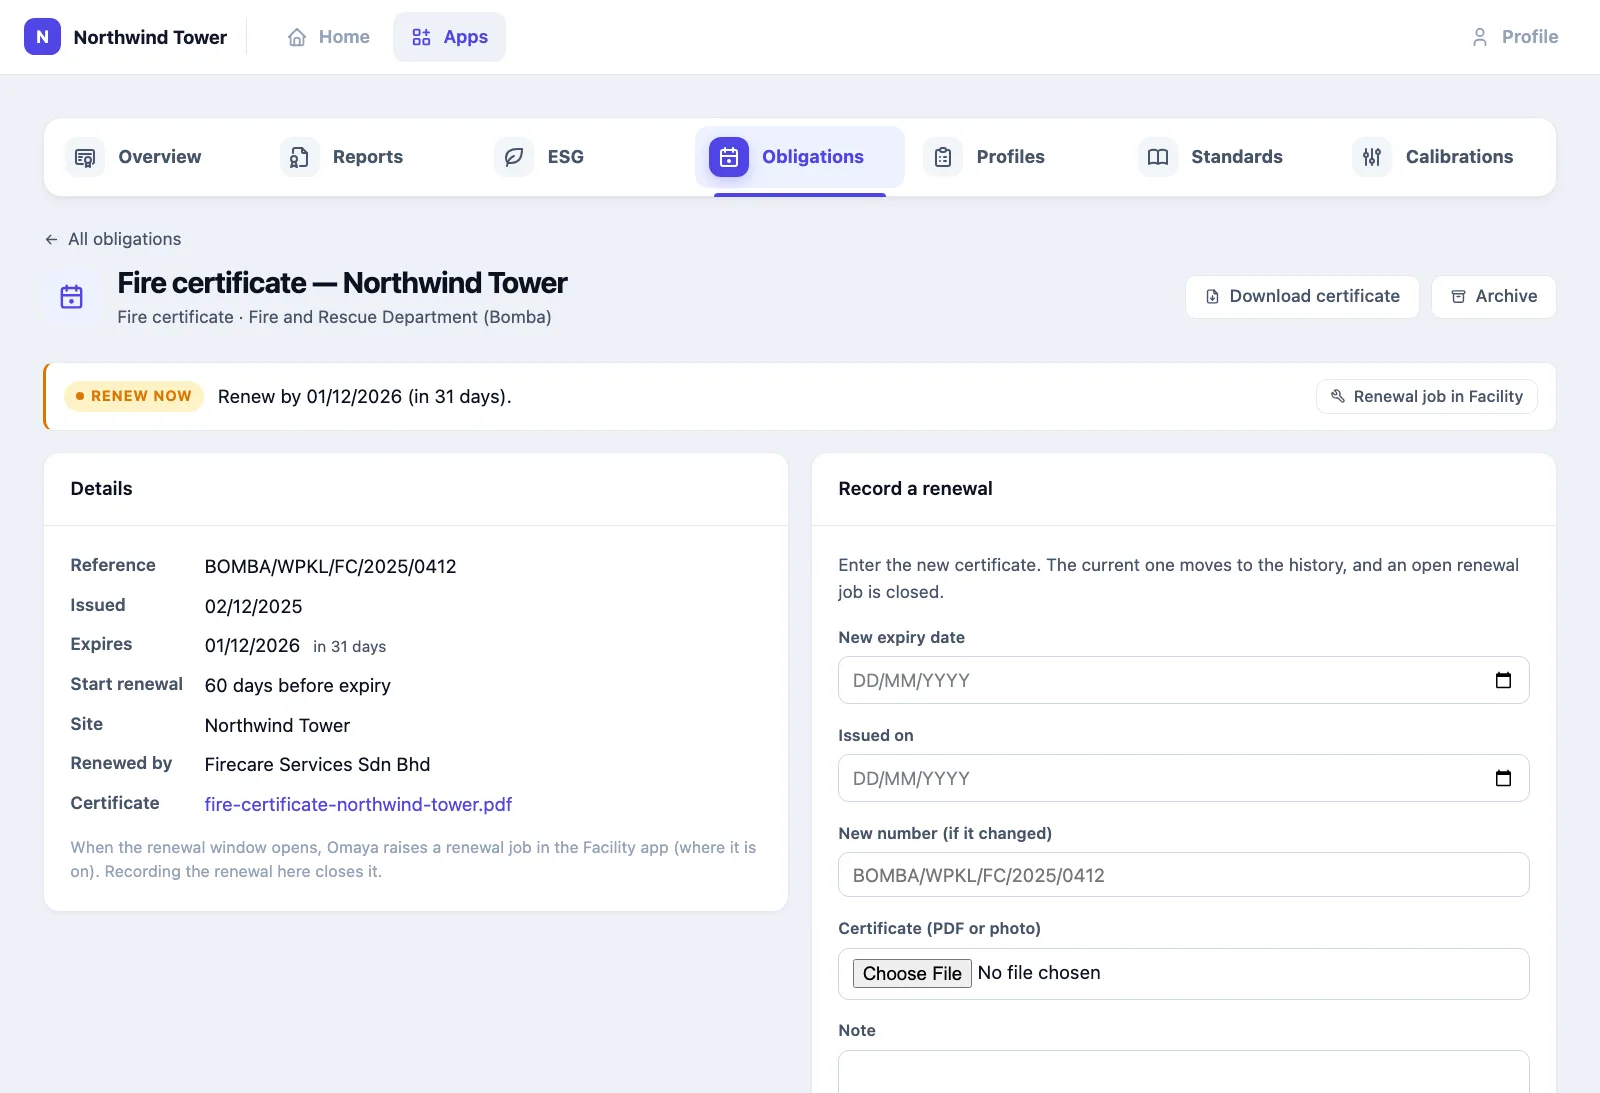The width and height of the screenshot is (1600, 1093).
Task: Click the RENEW NOW status badge
Action: click(134, 396)
